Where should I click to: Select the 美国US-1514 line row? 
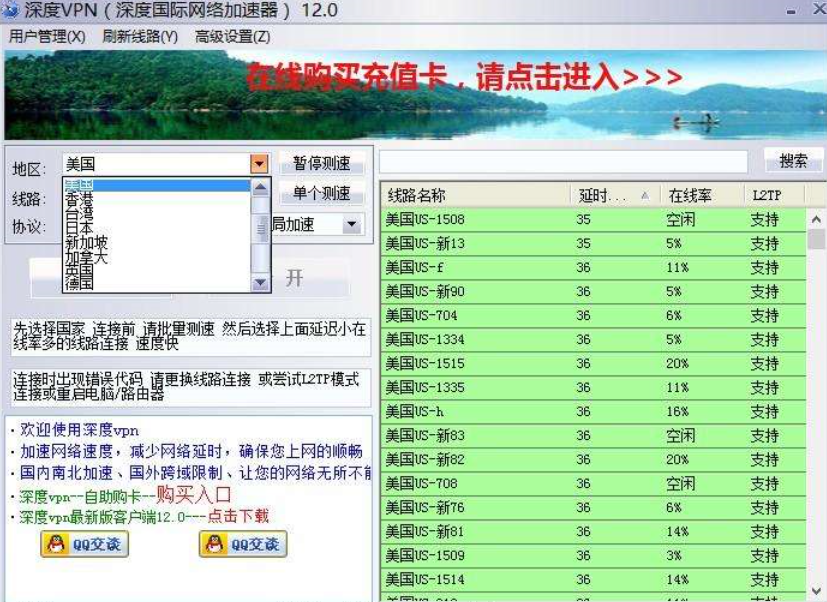(x=593, y=579)
